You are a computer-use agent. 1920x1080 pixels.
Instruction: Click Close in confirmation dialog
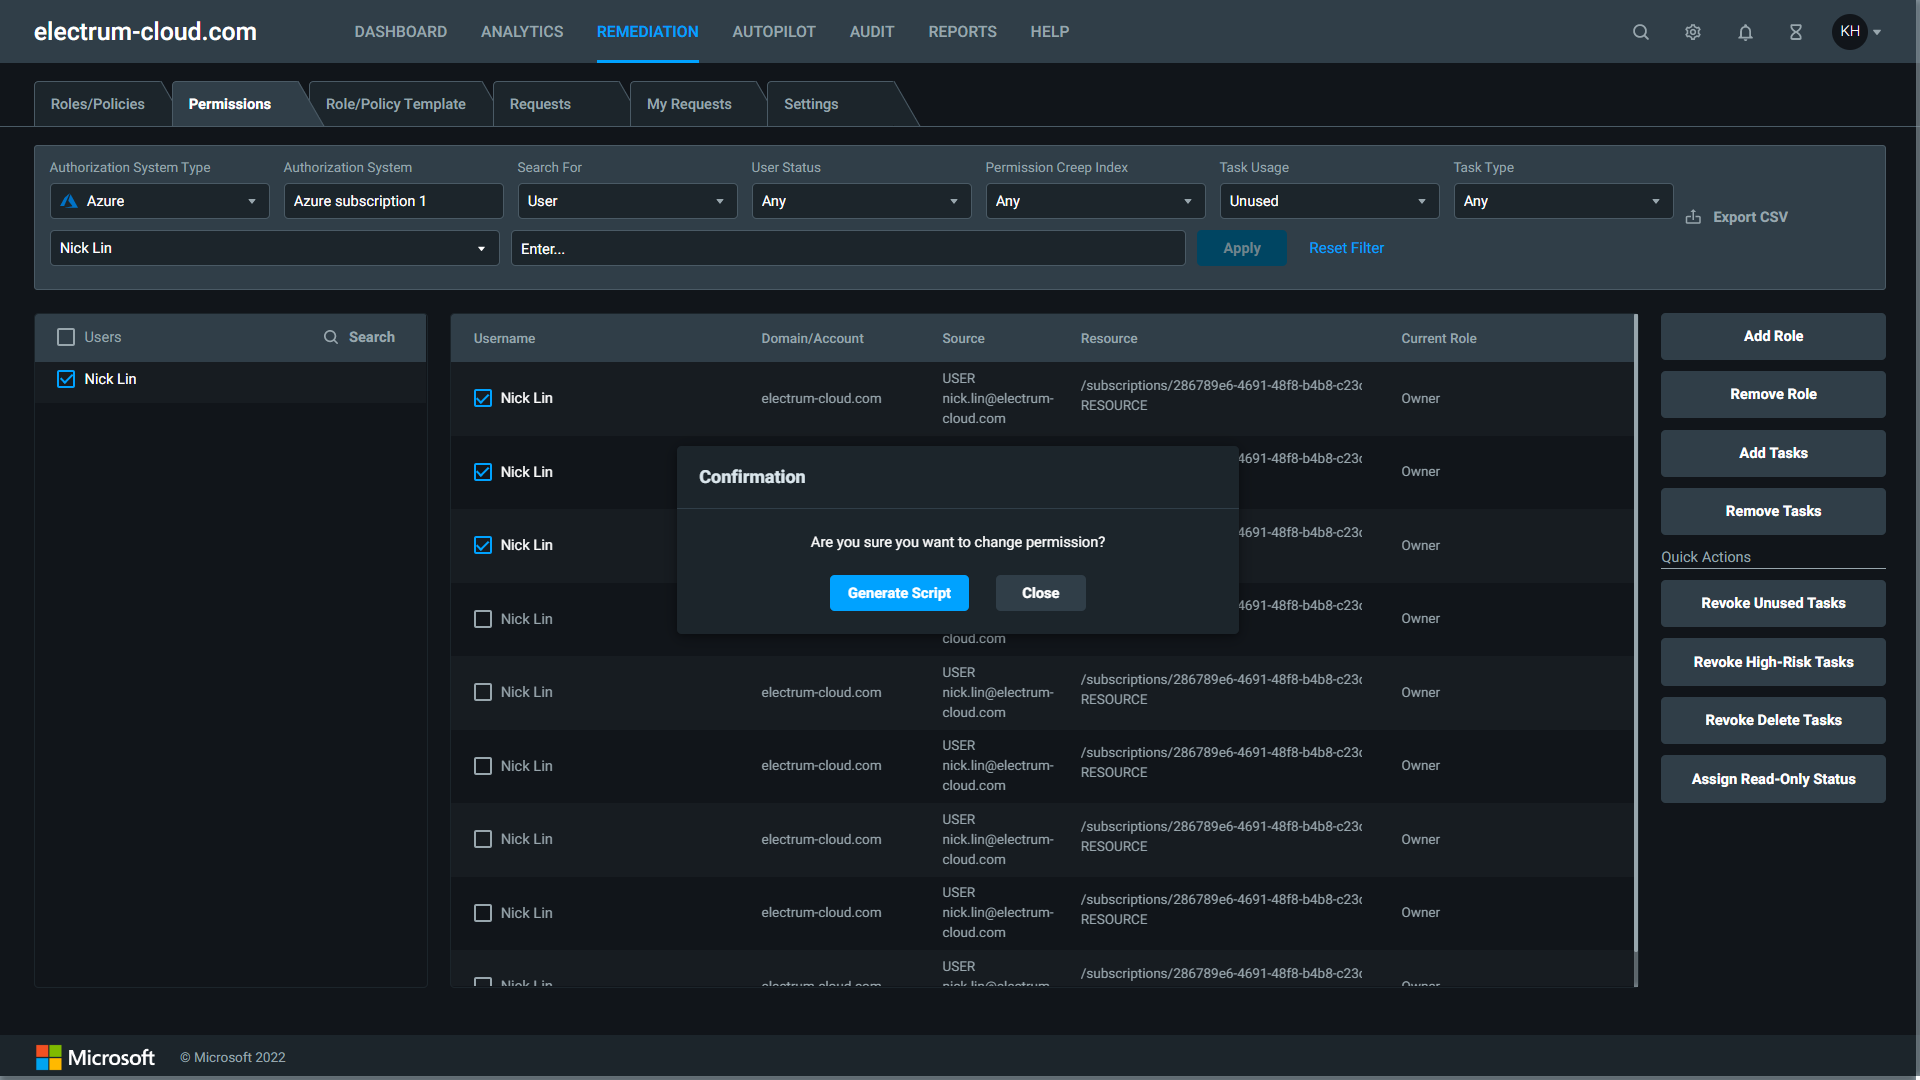click(x=1040, y=593)
